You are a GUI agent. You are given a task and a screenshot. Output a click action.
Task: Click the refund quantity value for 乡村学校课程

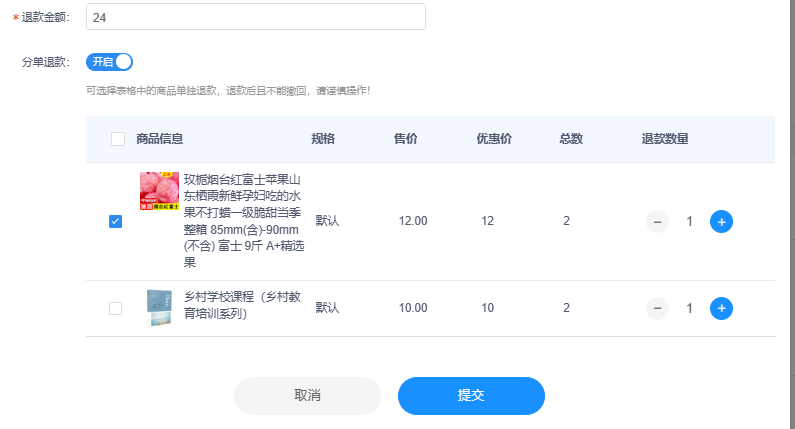pos(689,308)
